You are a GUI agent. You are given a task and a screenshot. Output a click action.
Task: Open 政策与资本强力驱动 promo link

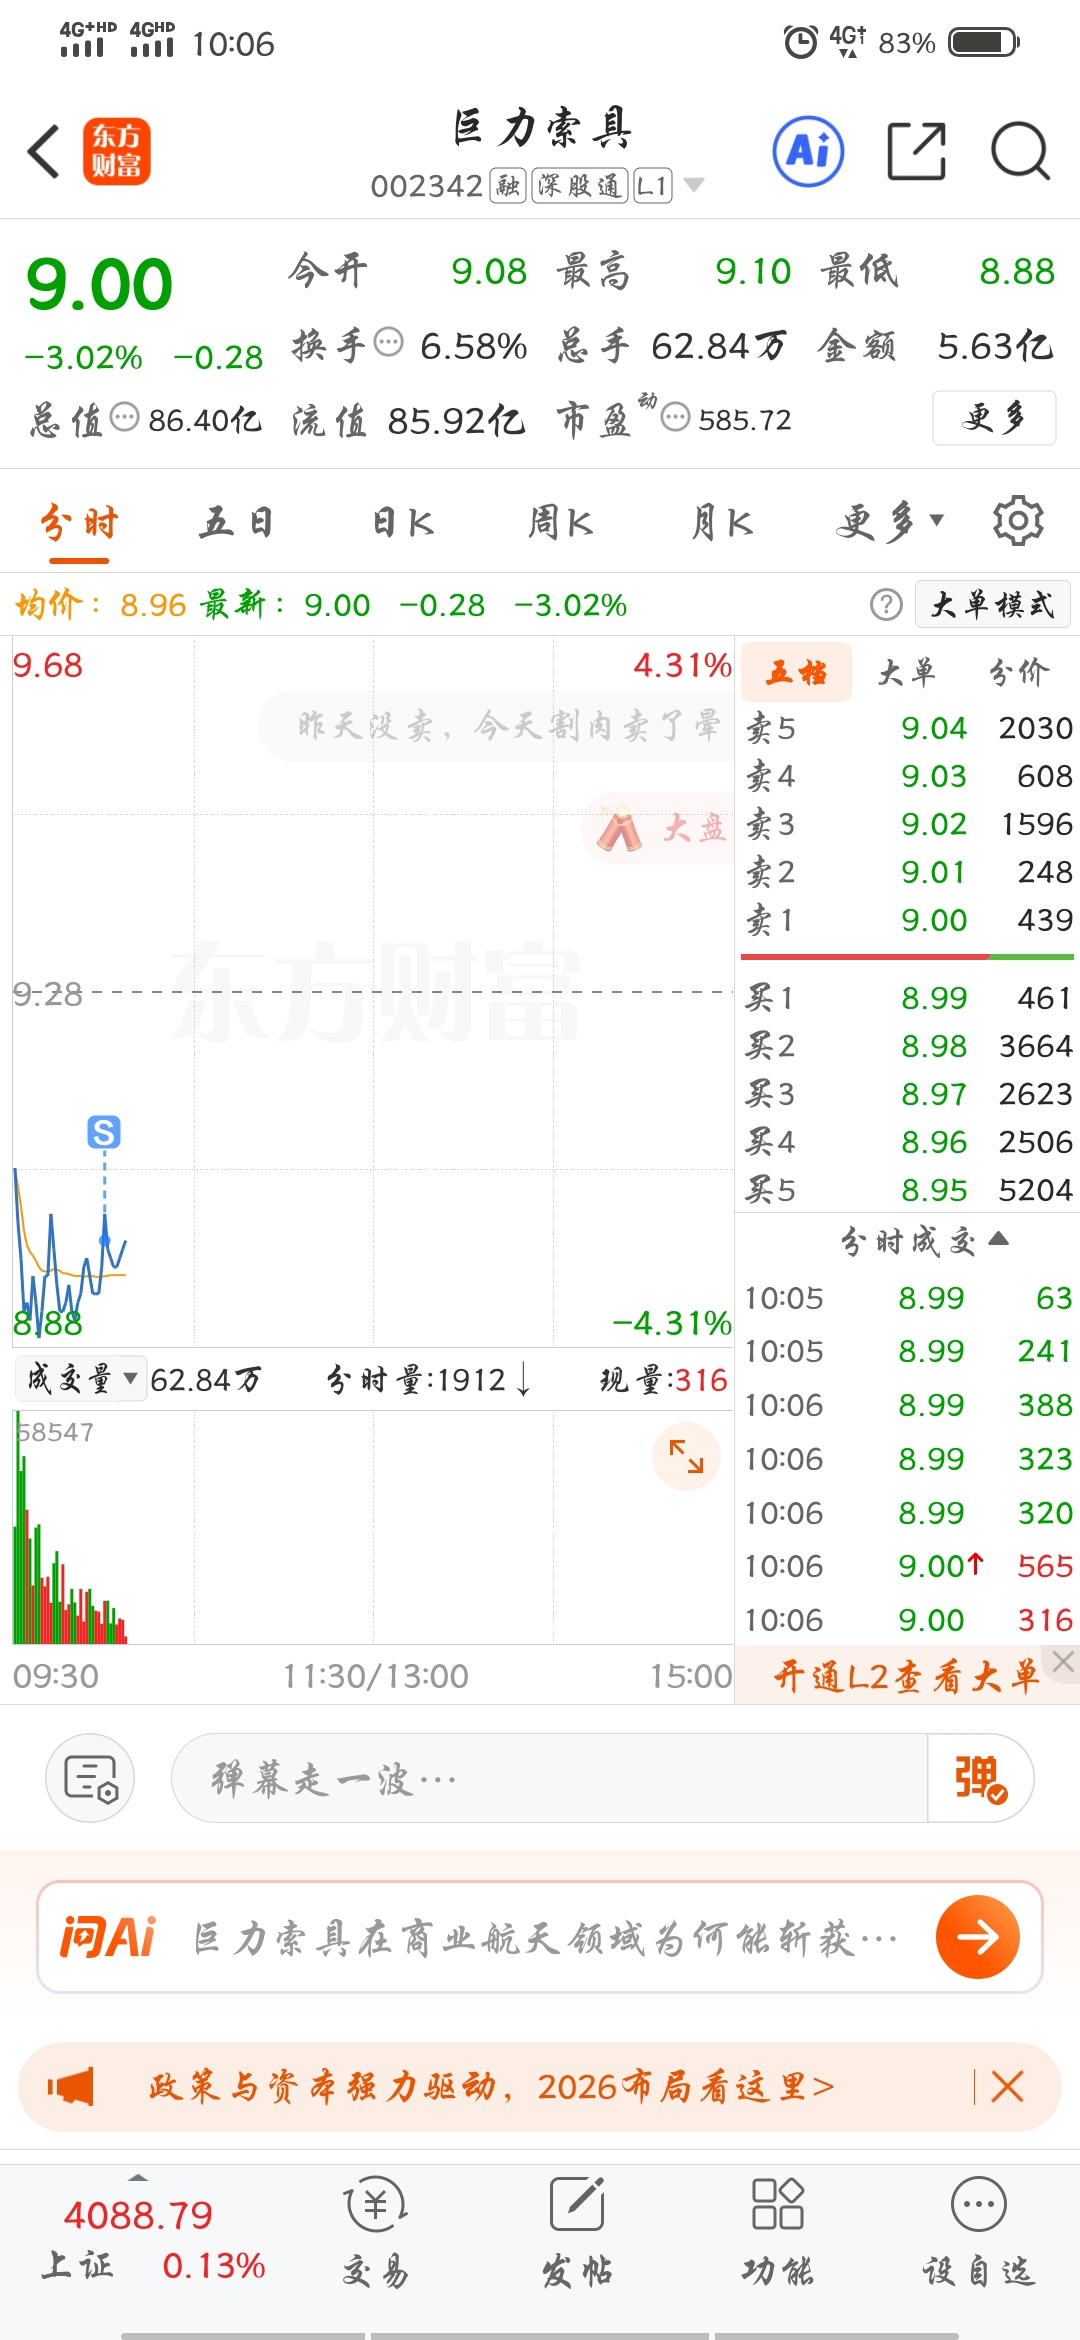click(490, 2087)
